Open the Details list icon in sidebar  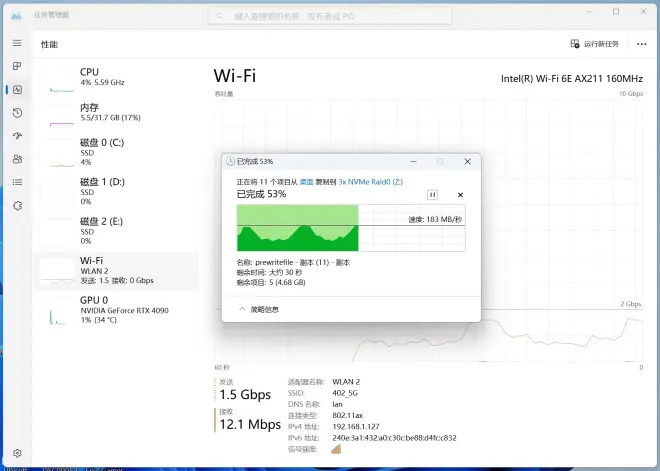point(17,182)
